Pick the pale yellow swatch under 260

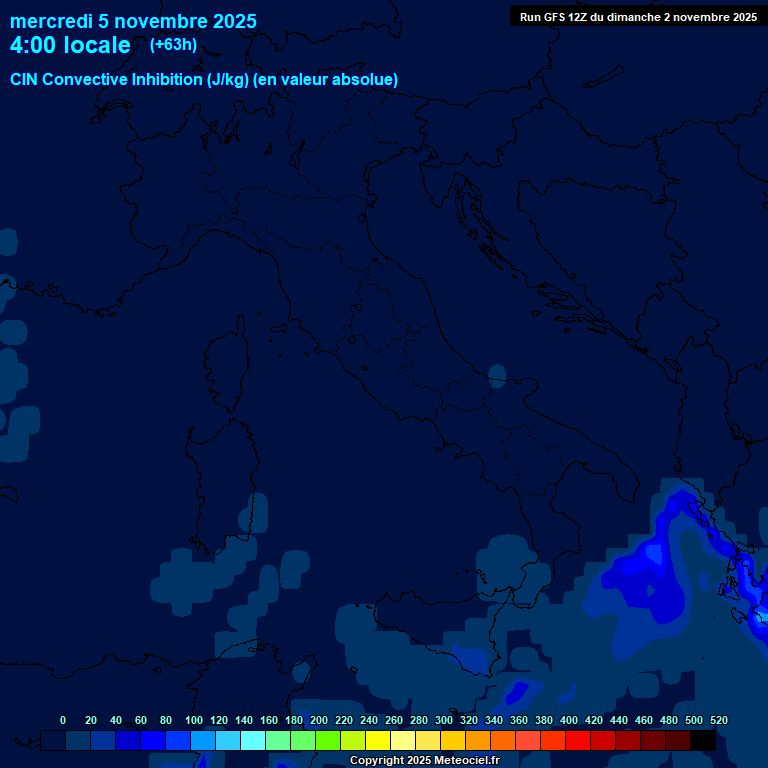coord(403,740)
